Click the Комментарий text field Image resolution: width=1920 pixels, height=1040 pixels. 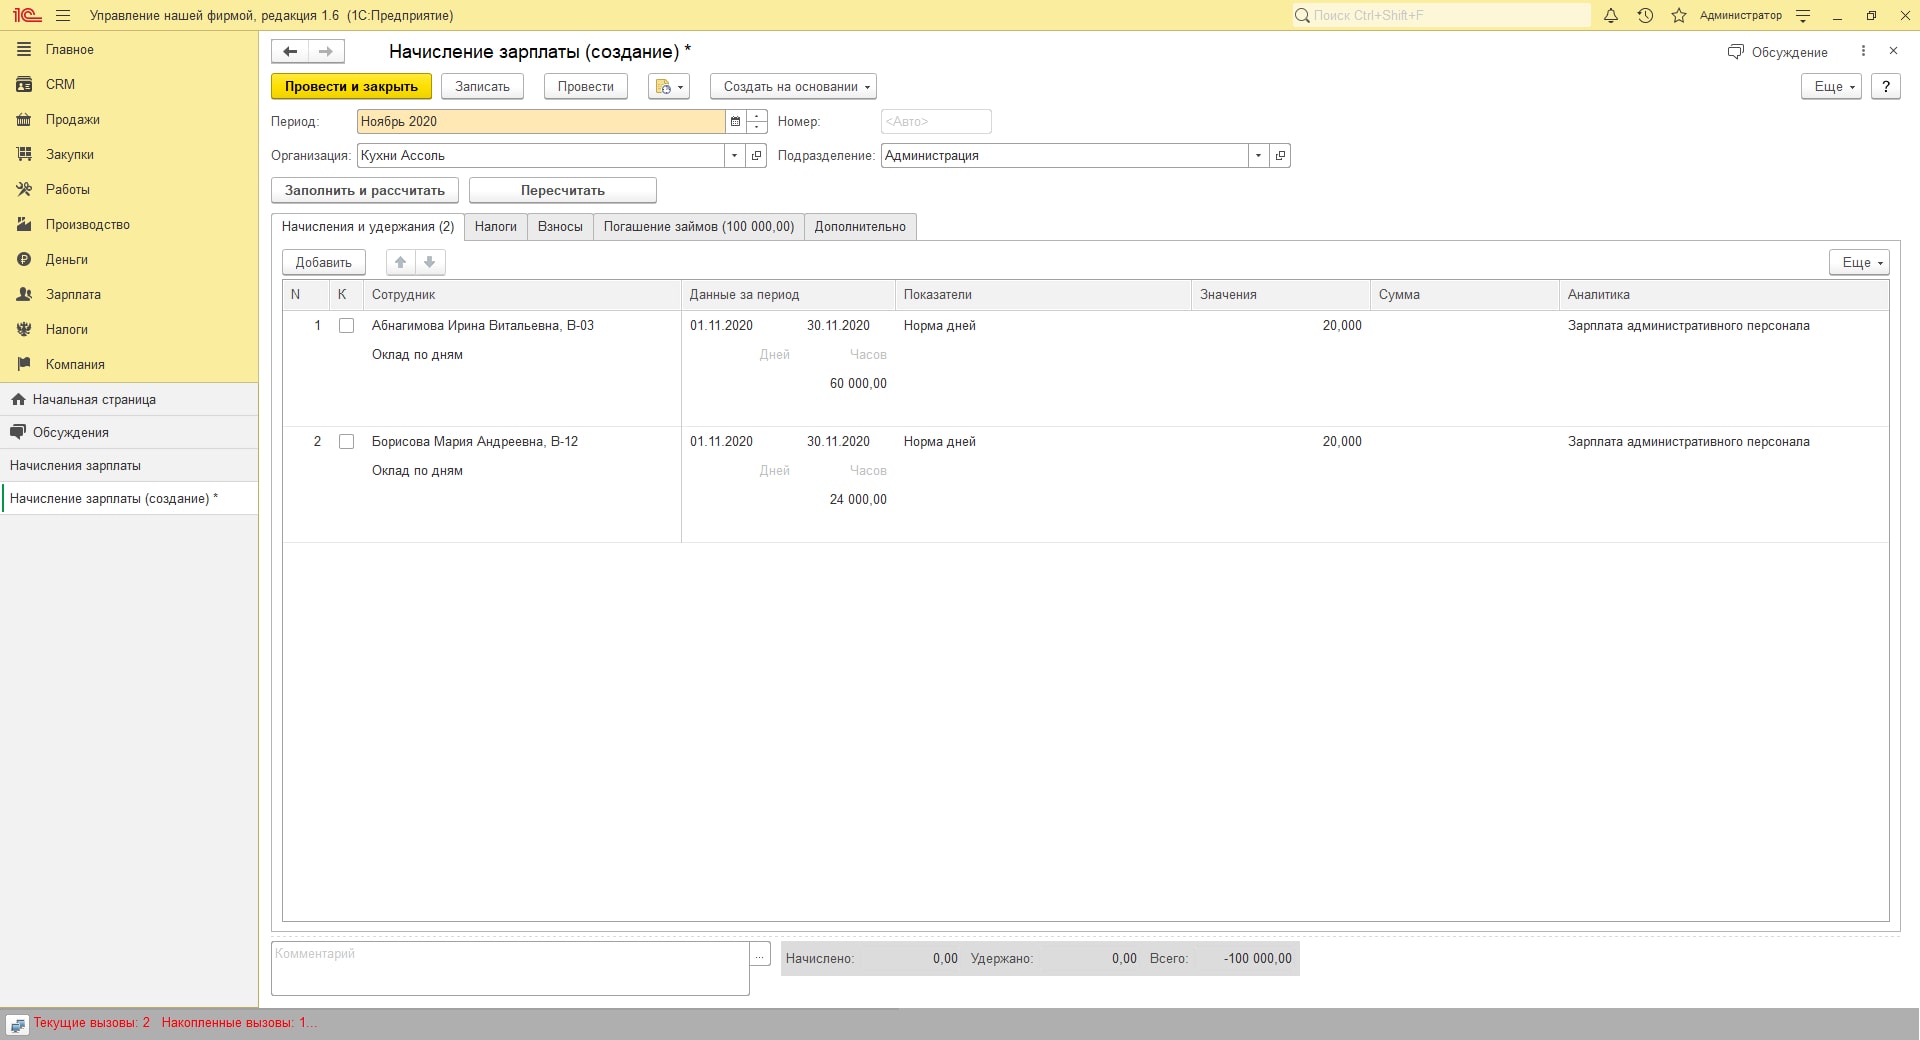click(x=510, y=968)
